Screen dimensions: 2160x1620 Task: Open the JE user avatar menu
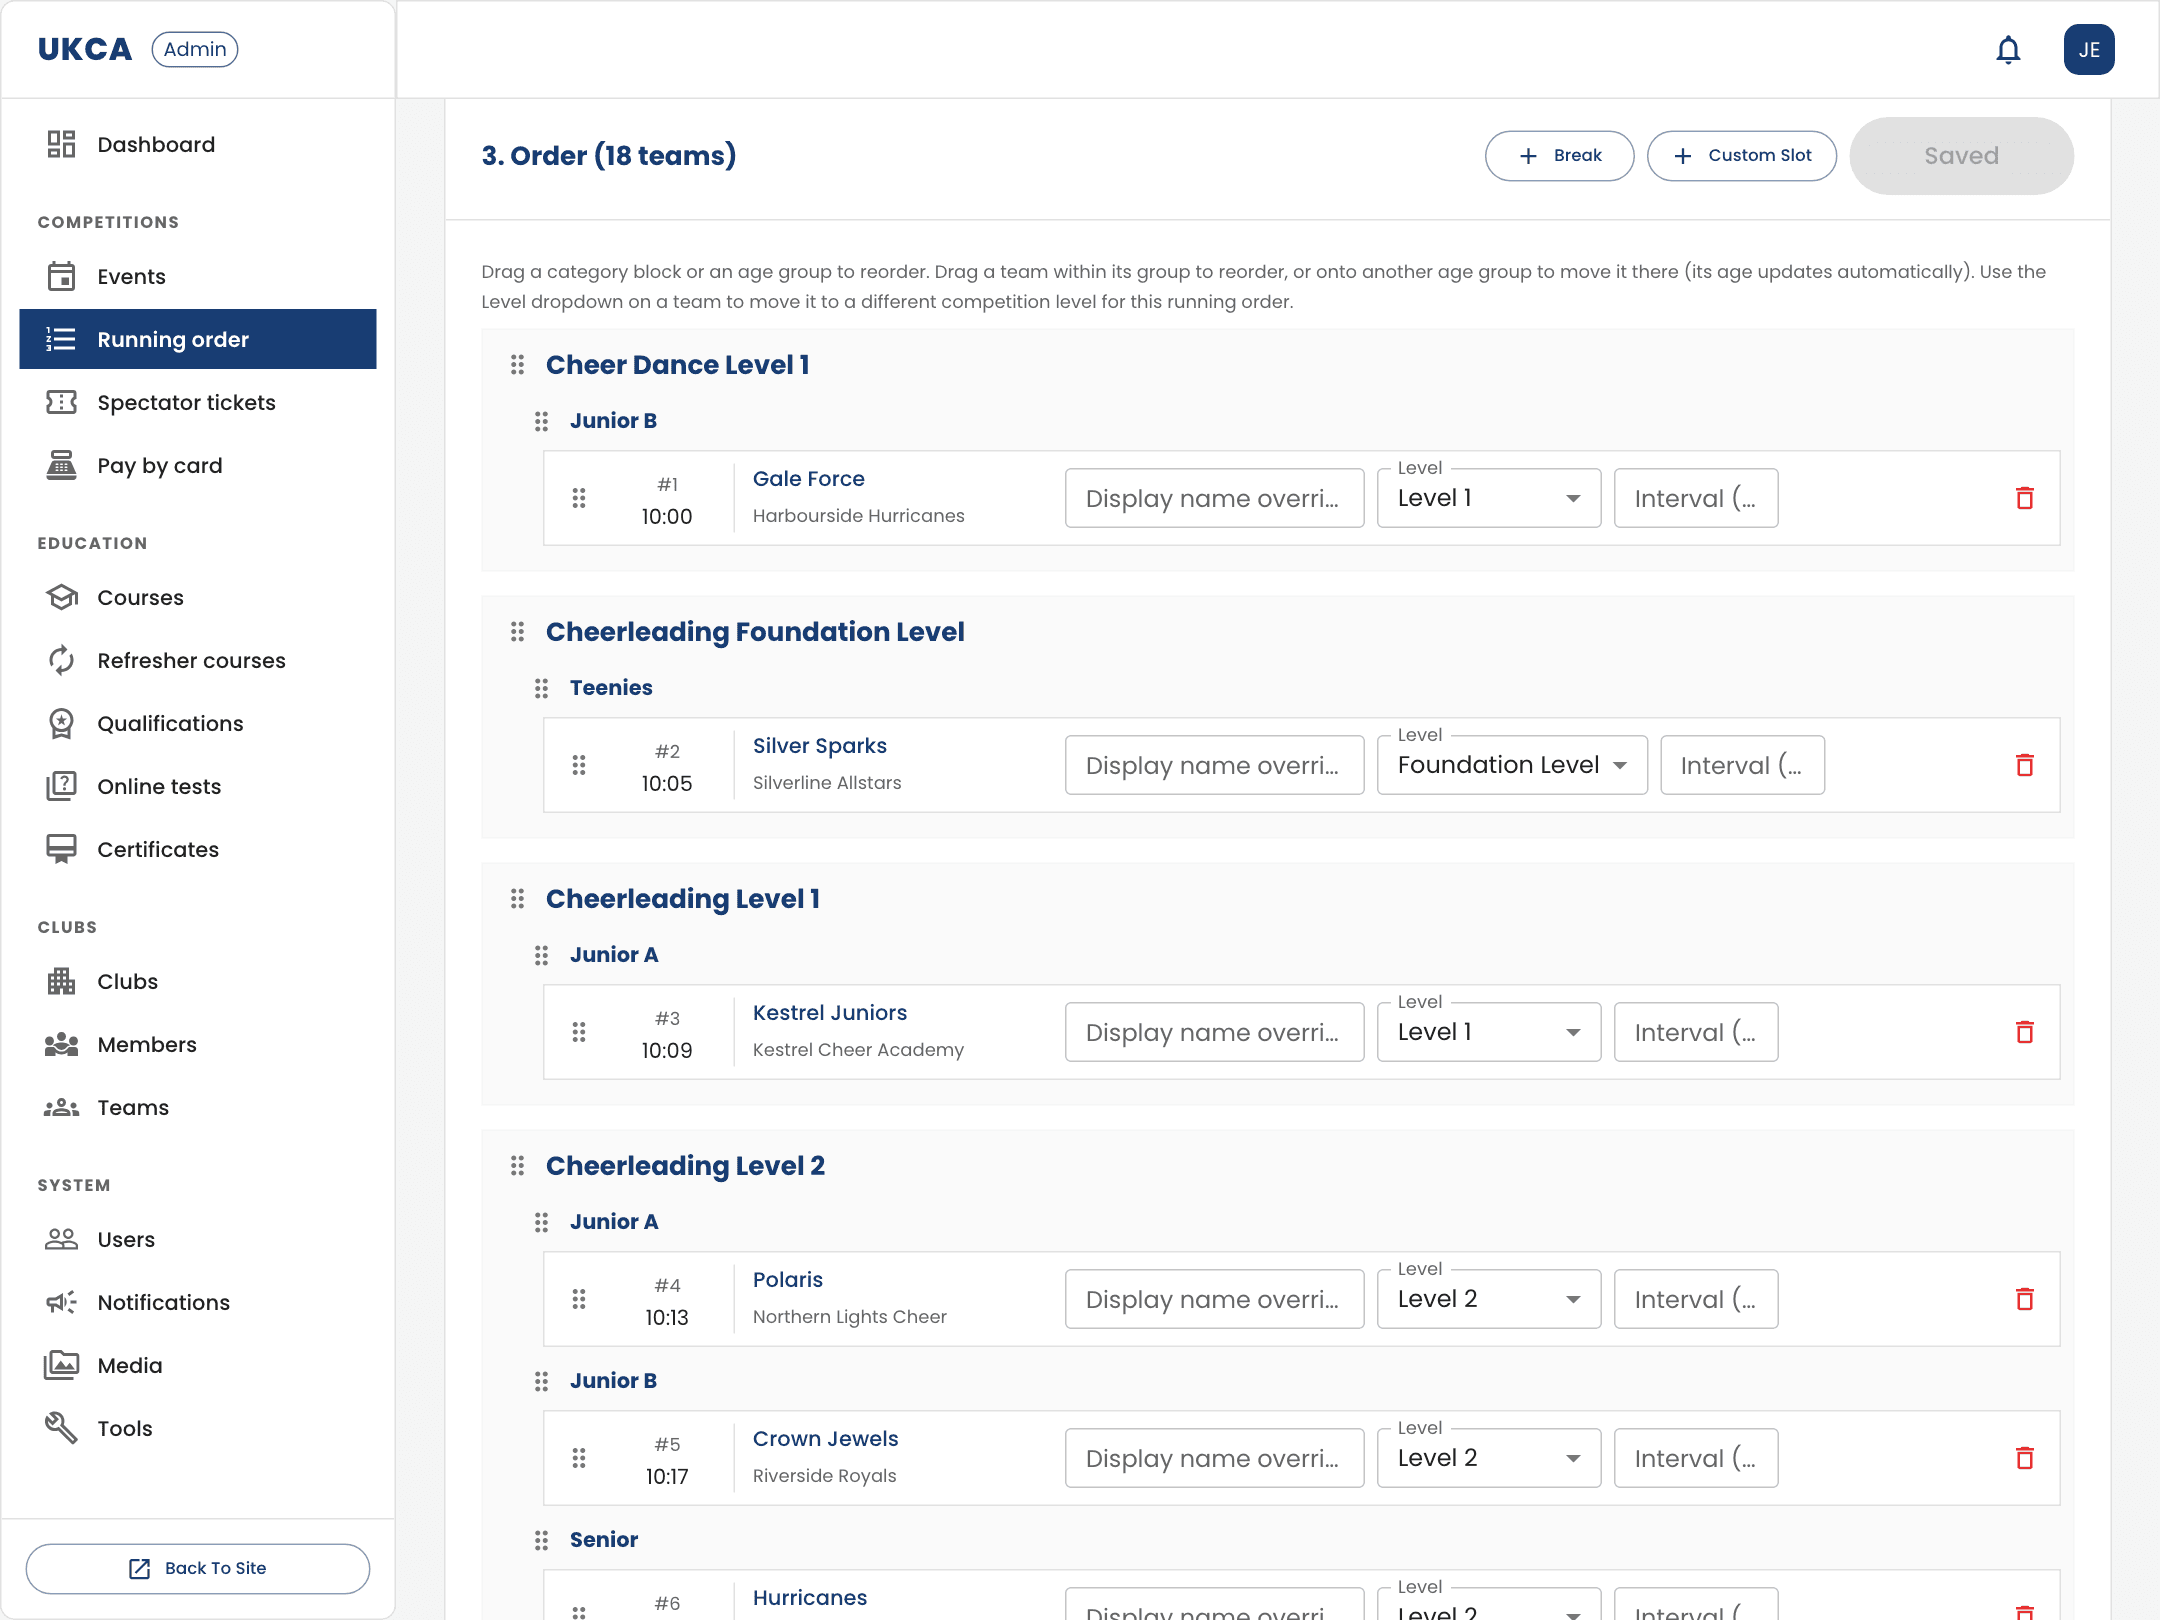pyautogui.click(x=2089, y=50)
